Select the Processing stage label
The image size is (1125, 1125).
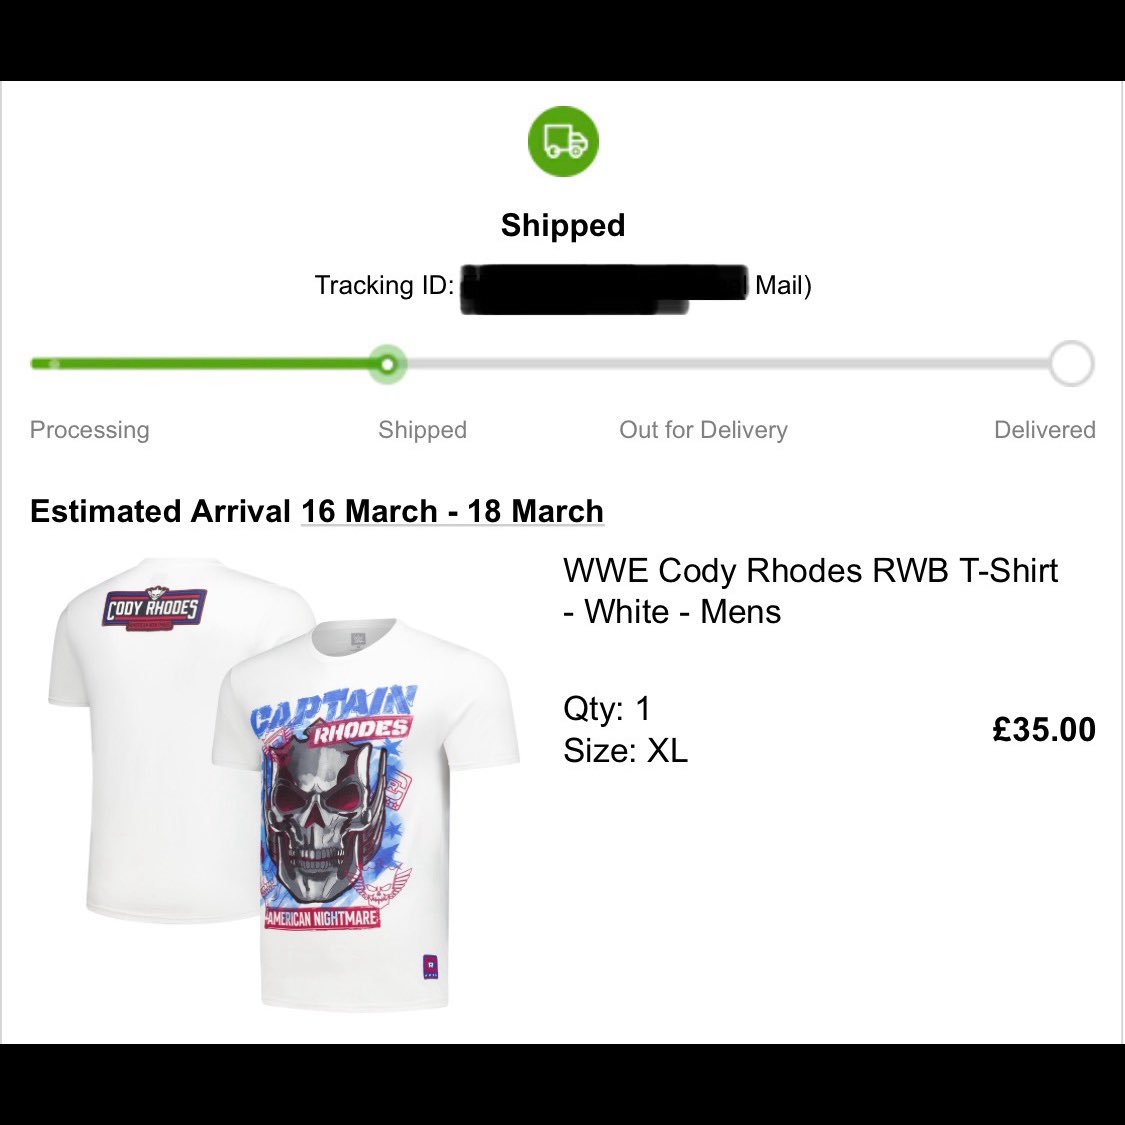[90, 430]
